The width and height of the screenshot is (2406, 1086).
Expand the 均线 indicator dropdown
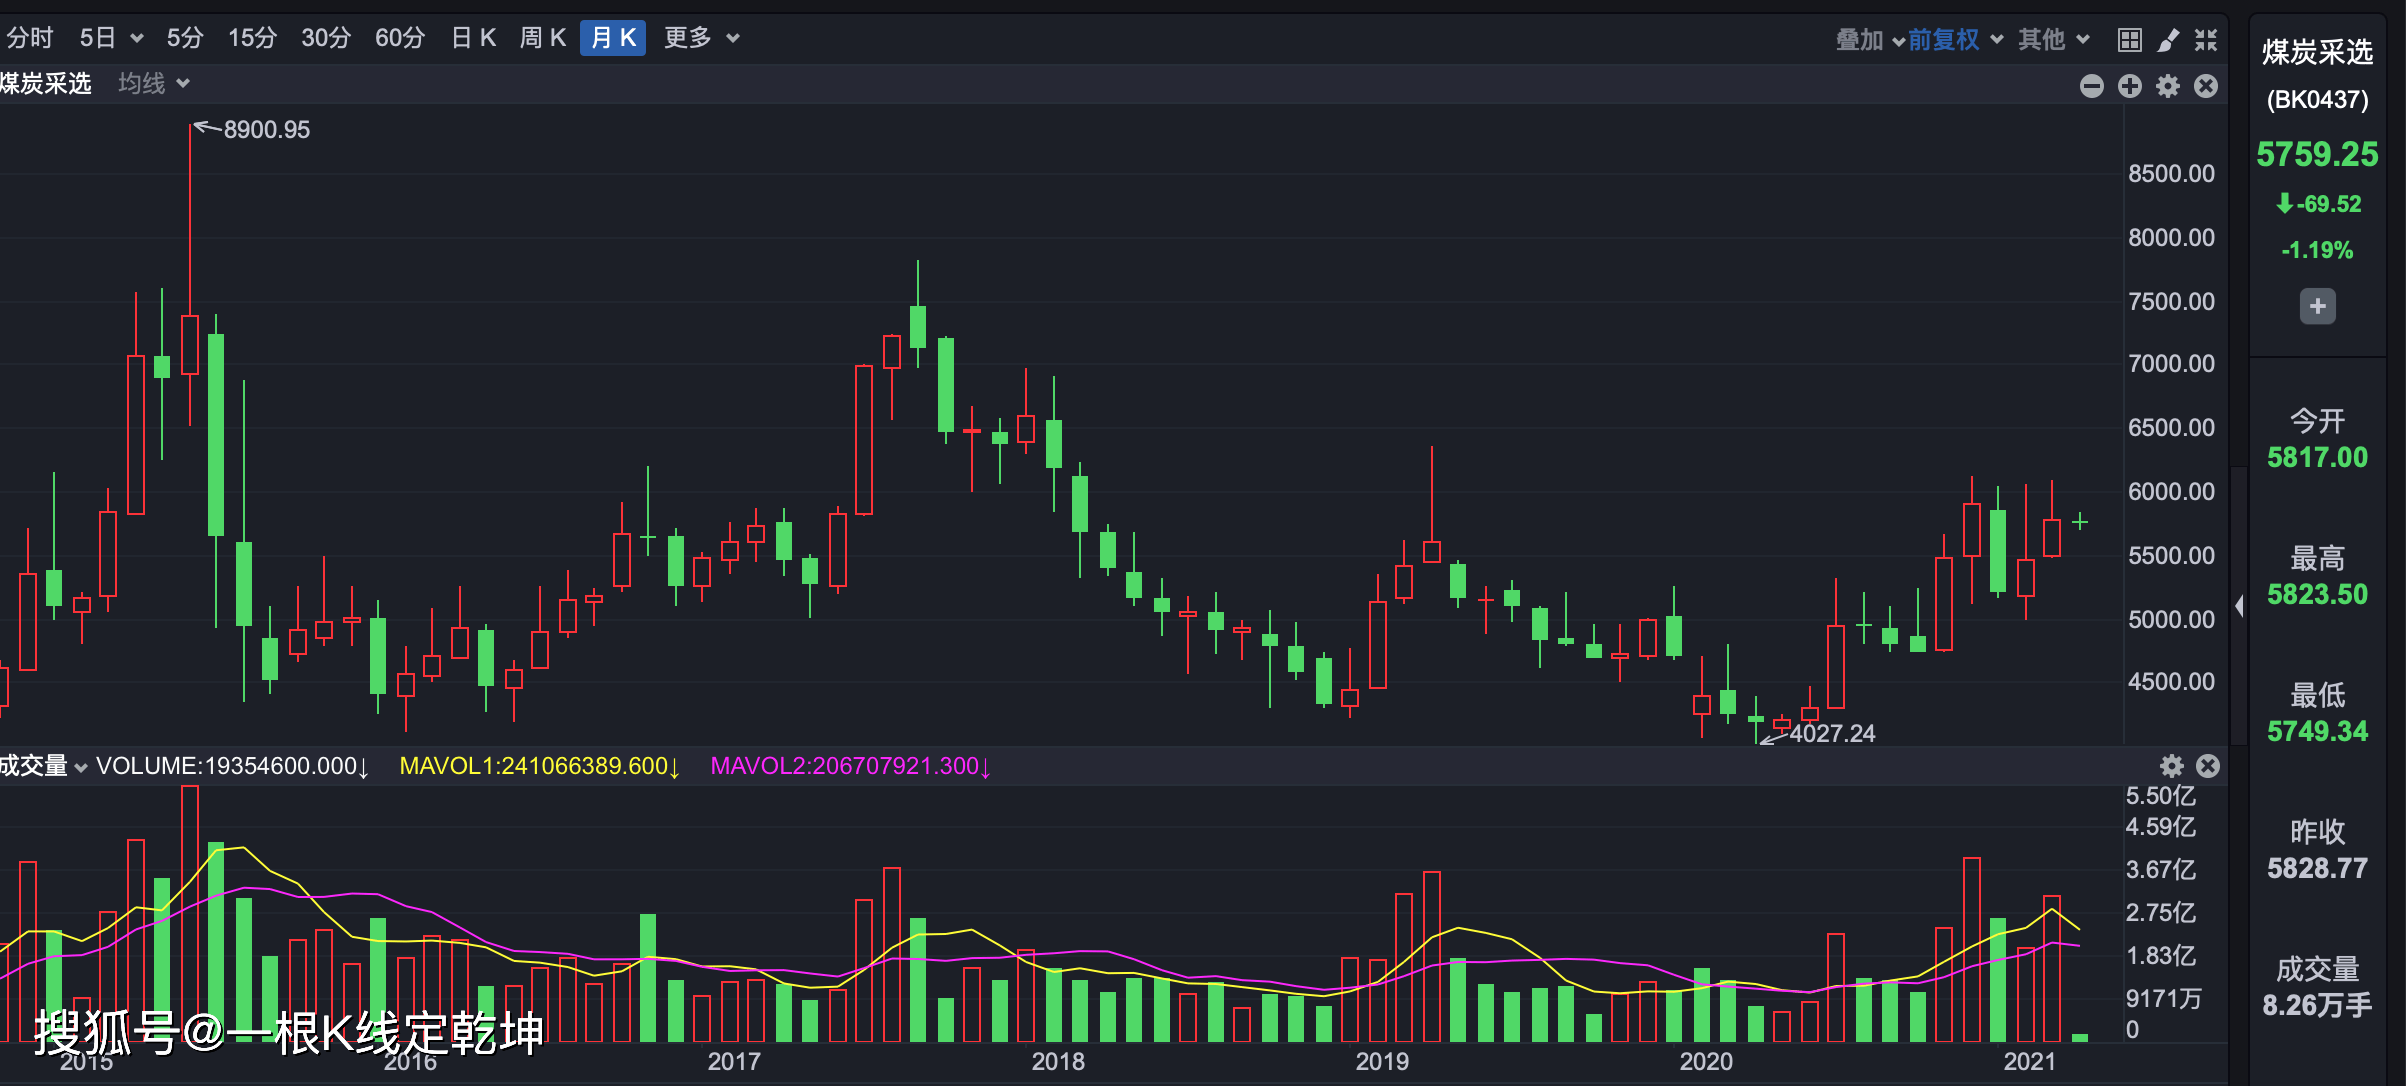tap(153, 83)
